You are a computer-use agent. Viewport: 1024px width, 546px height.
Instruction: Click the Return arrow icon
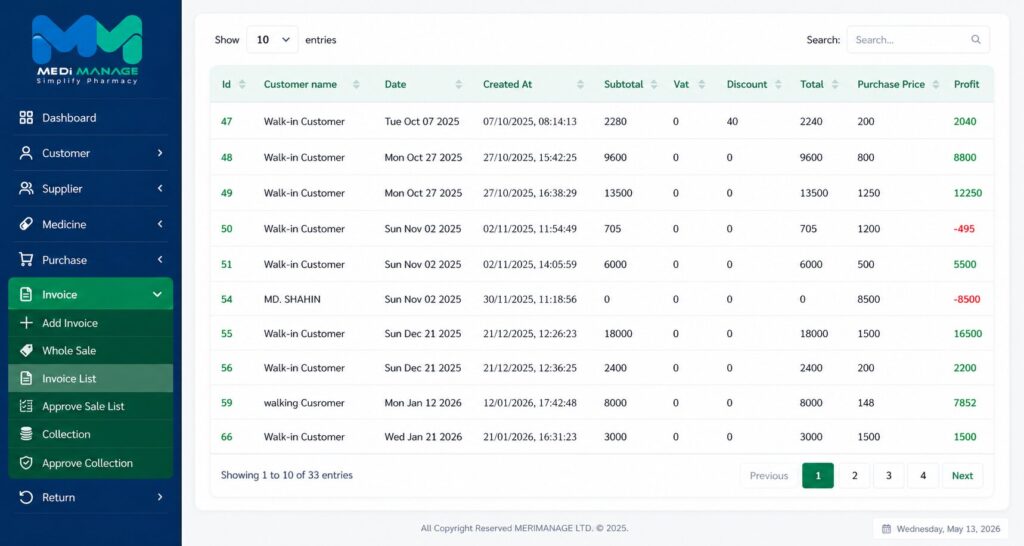coord(26,497)
